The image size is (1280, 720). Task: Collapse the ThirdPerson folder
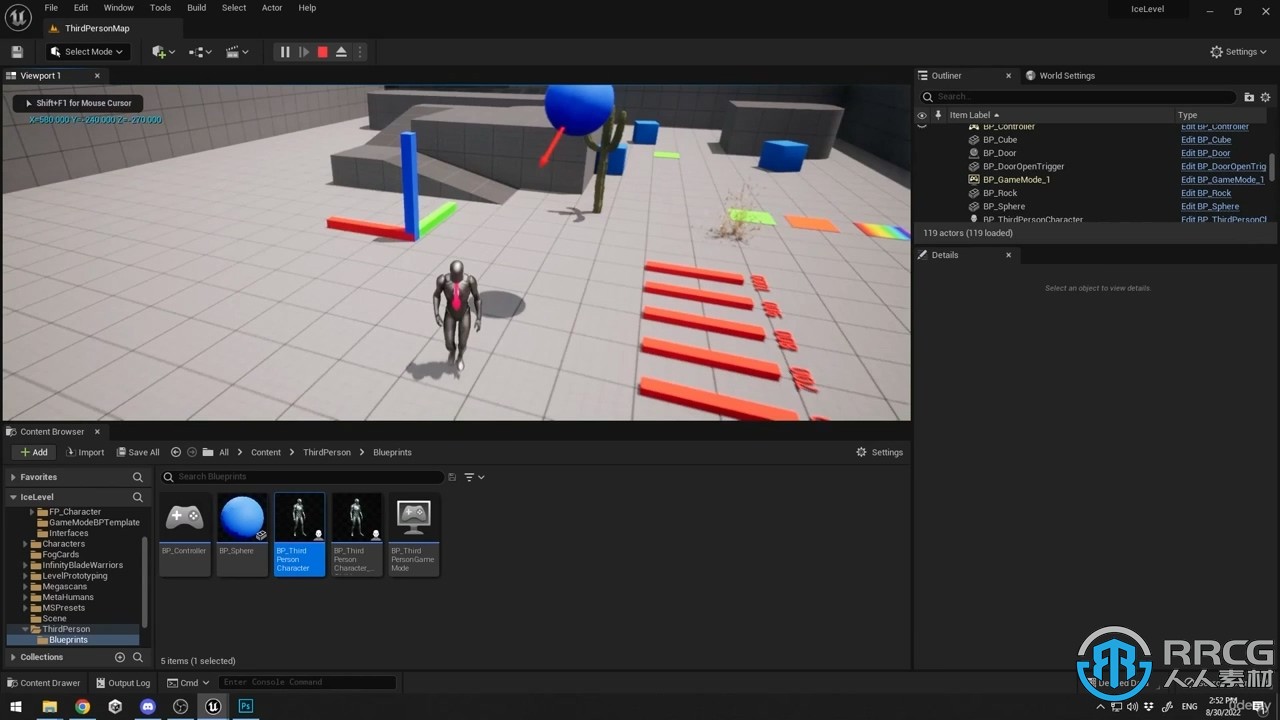click(26, 629)
